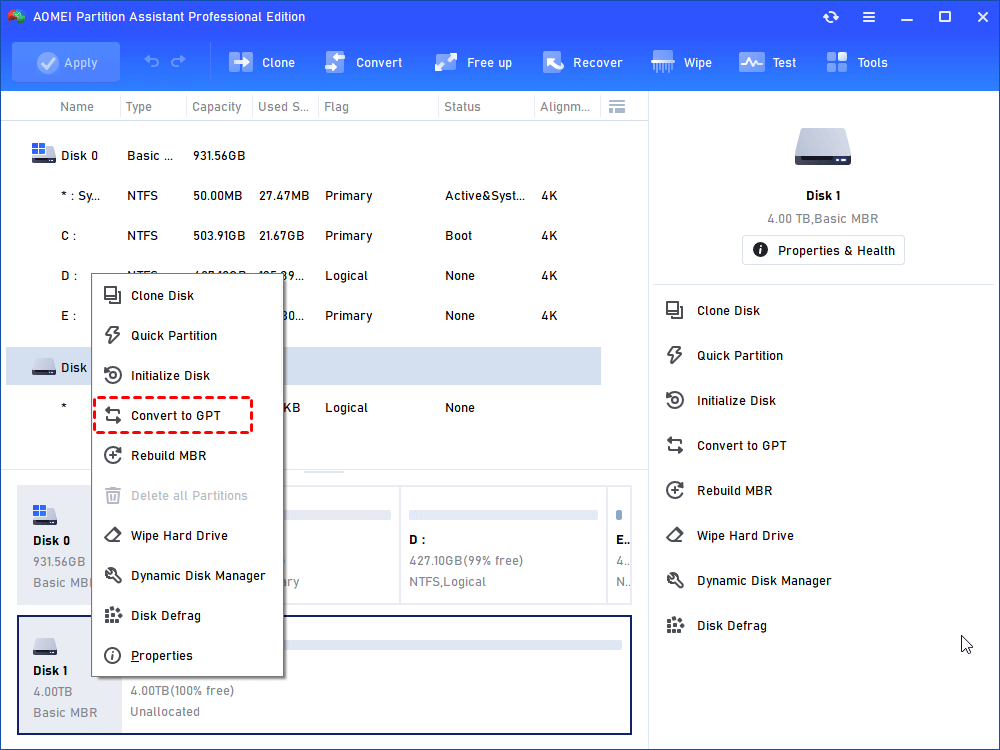The height and width of the screenshot is (750, 1000).
Task: Click Rebuild MBR icon in context menu
Action: click(x=113, y=455)
